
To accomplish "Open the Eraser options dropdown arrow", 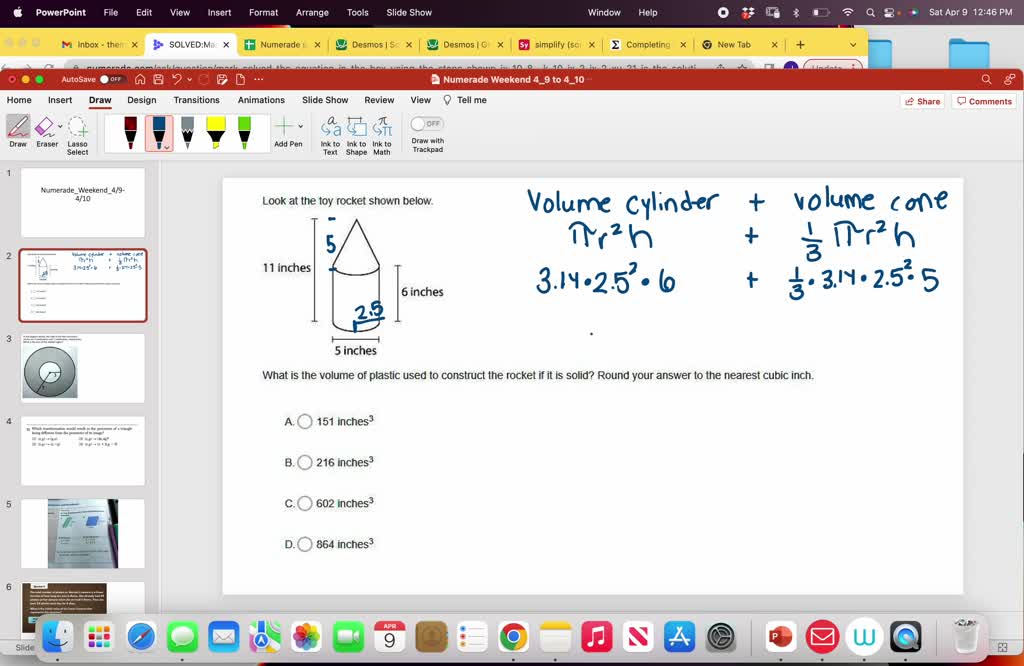I will [x=60, y=126].
